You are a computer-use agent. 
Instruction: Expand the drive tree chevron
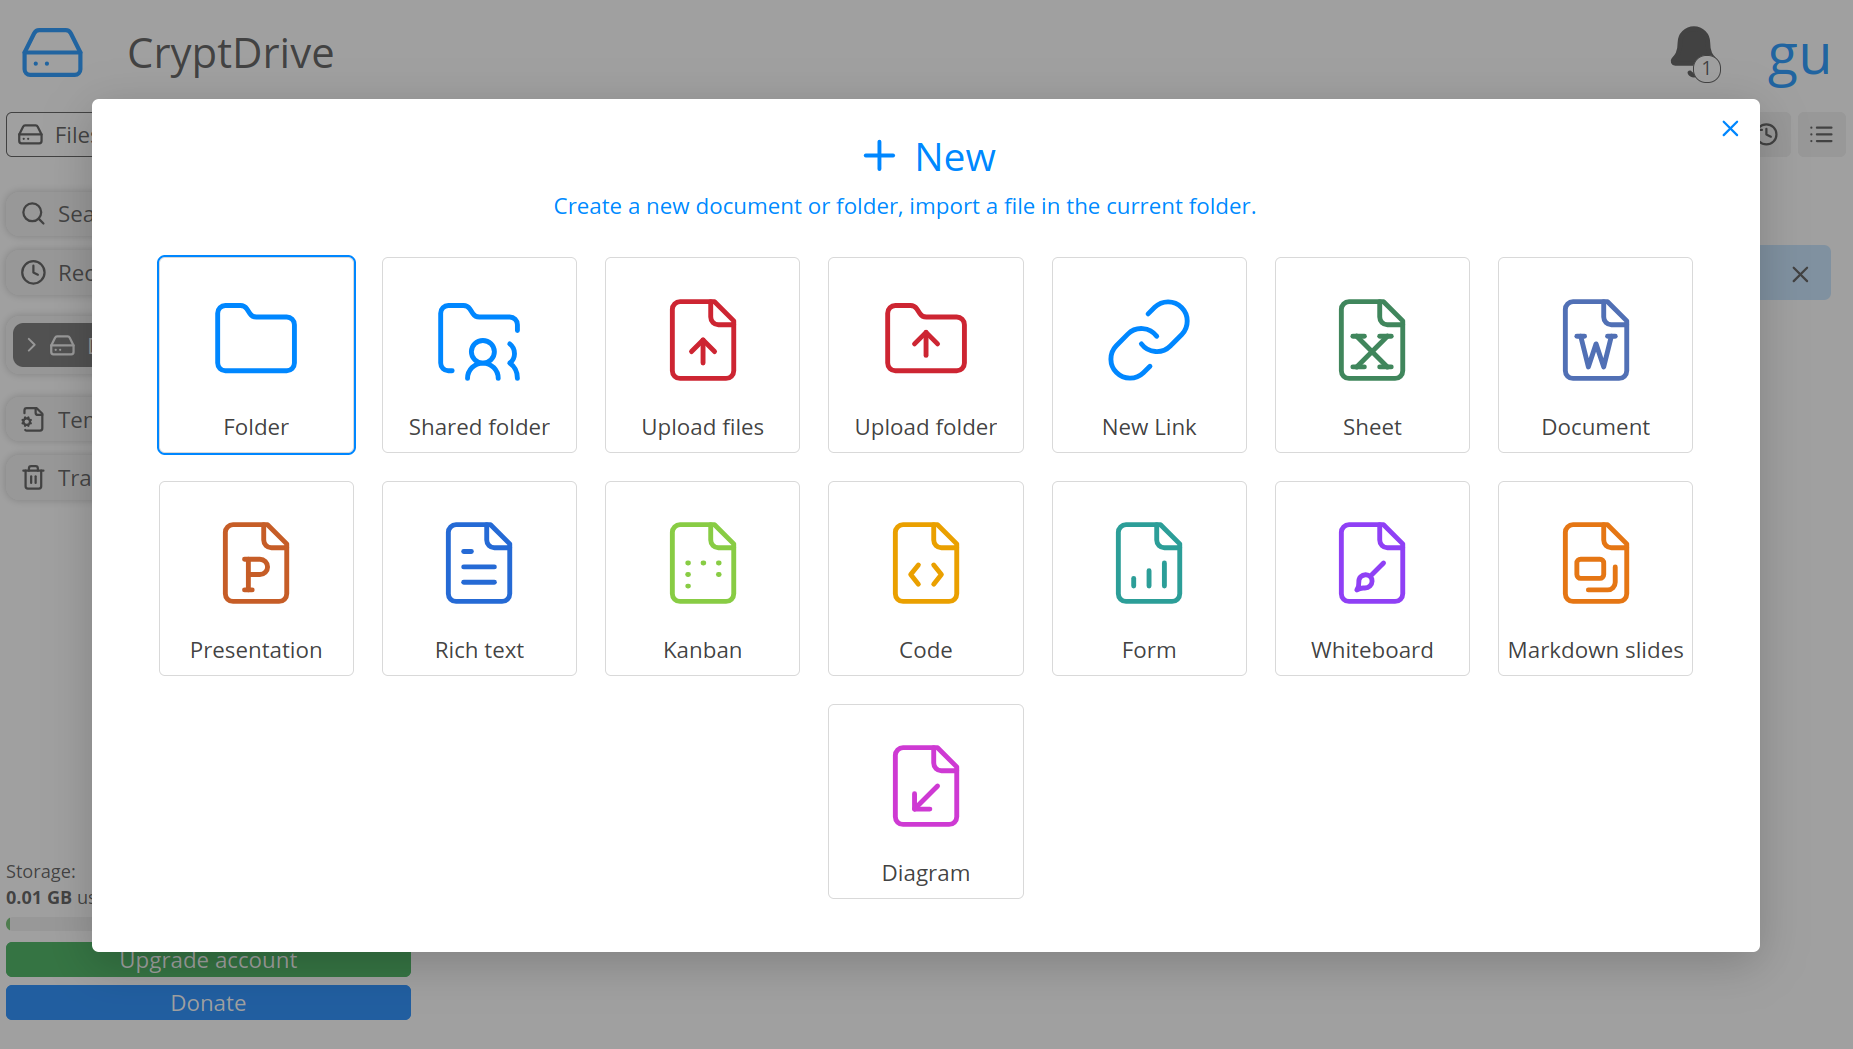tap(32, 345)
